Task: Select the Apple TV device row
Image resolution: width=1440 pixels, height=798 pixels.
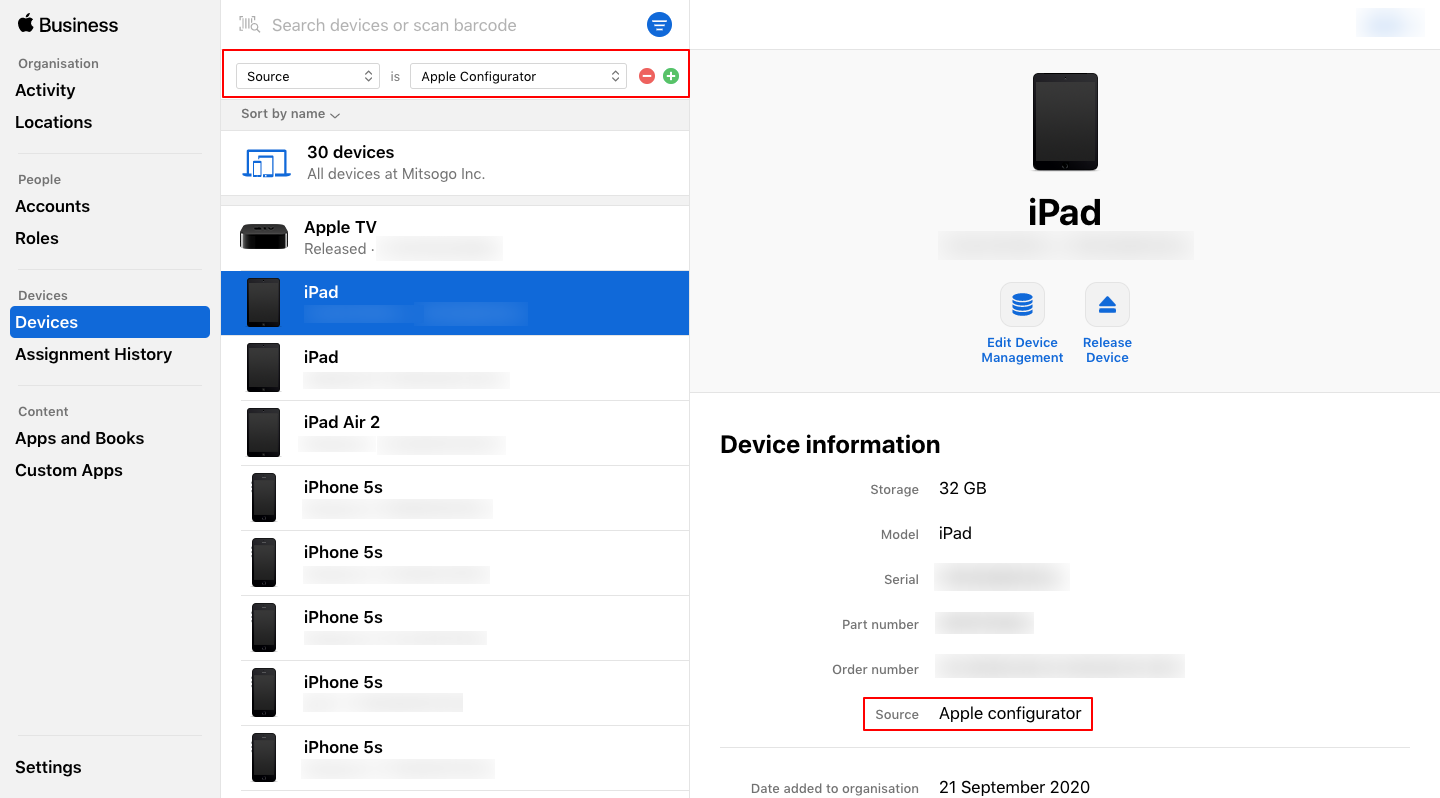Action: (x=455, y=238)
